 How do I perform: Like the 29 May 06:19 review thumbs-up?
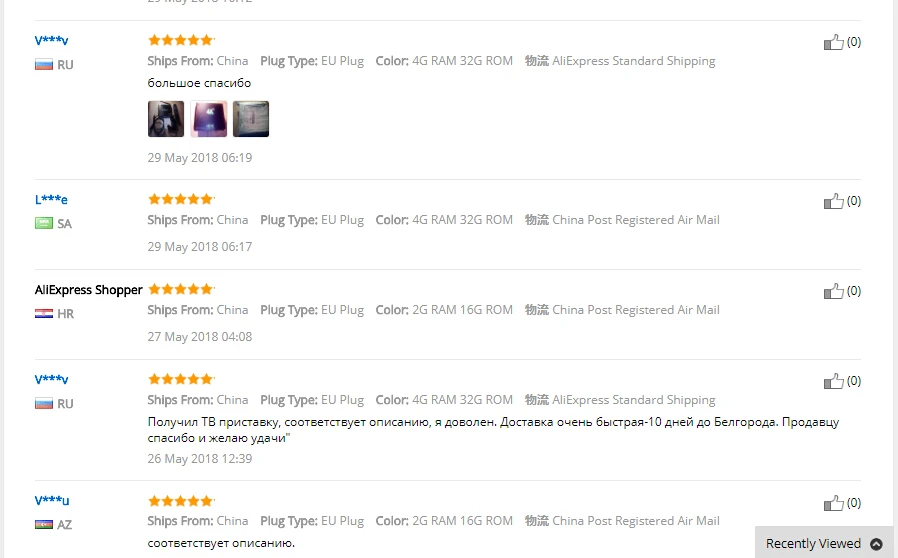tap(833, 42)
